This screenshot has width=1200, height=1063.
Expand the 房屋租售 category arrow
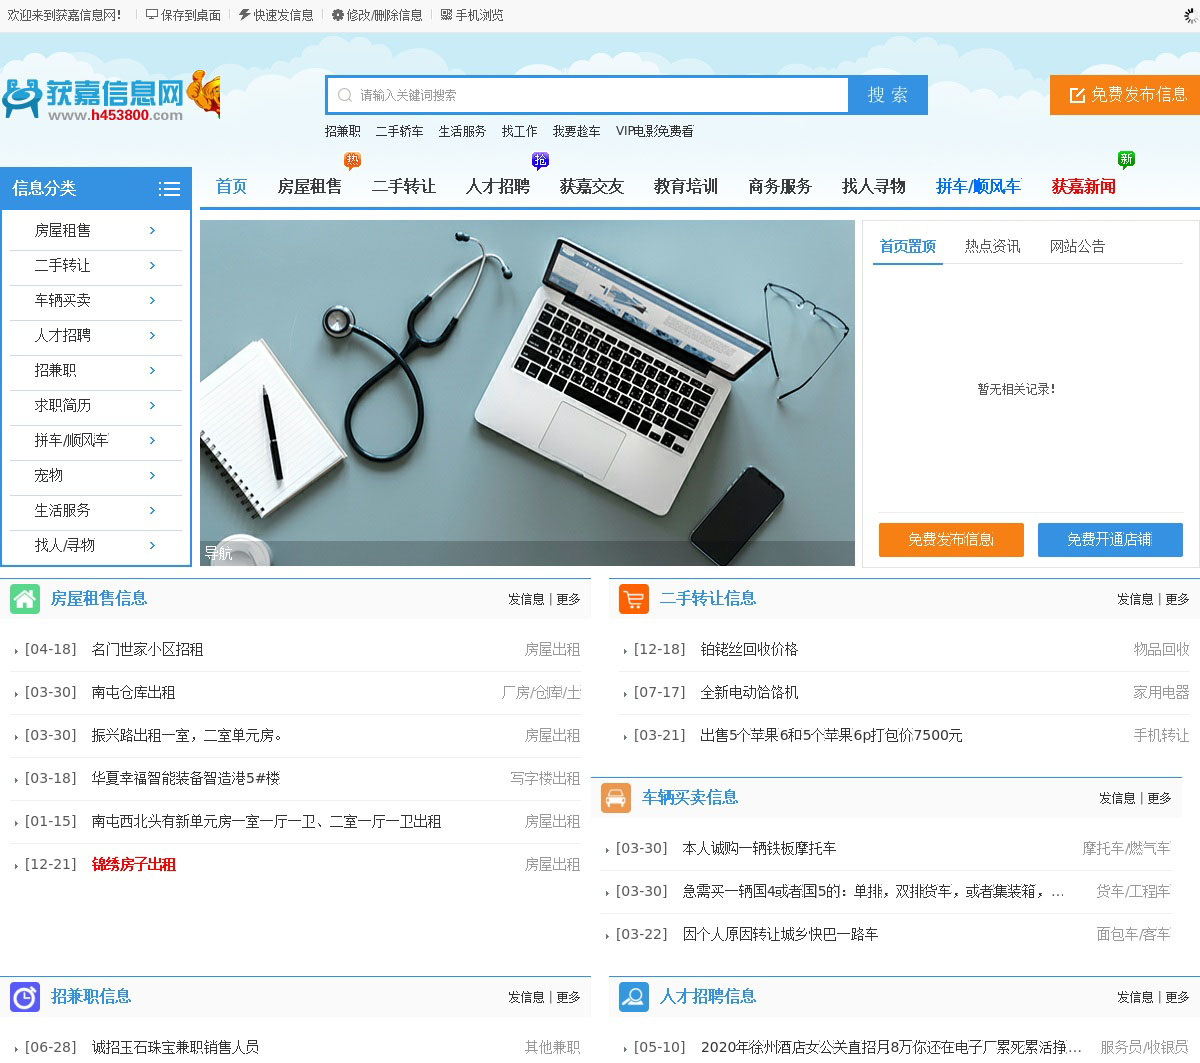click(x=152, y=231)
